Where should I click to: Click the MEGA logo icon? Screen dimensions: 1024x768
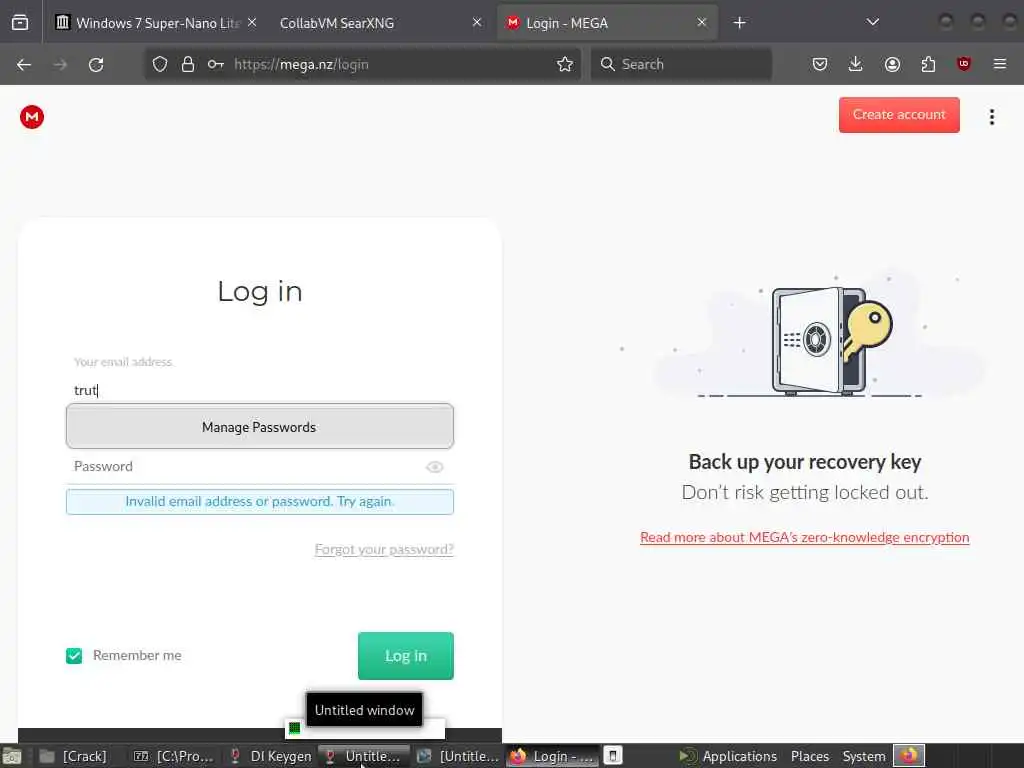pyautogui.click(x=31, y=117)
